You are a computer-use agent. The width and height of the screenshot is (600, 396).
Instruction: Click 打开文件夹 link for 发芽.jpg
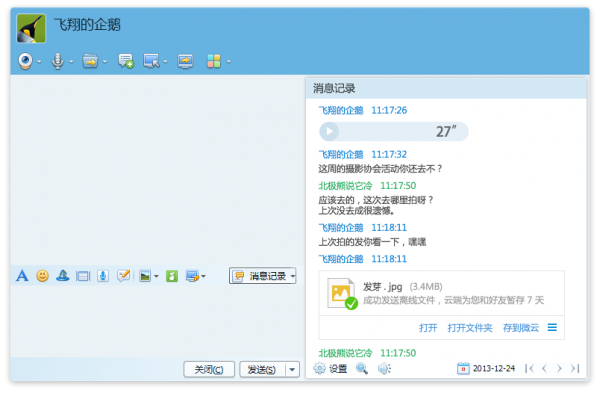pos(470,328)
